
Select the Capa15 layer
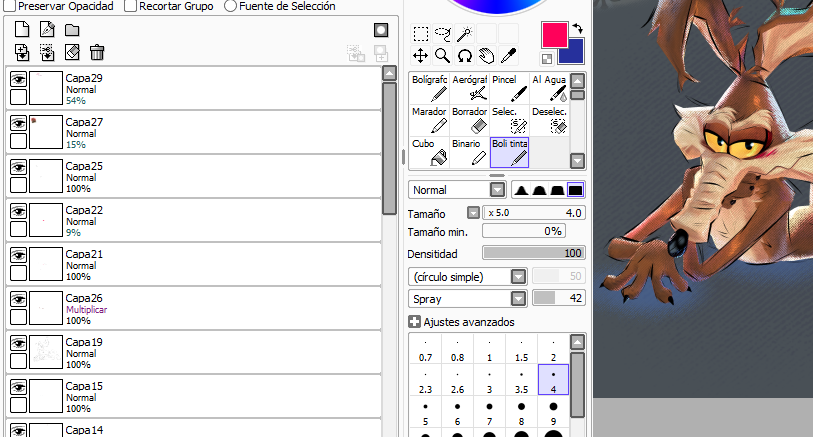pyautogui.click(x=193, y=396)
